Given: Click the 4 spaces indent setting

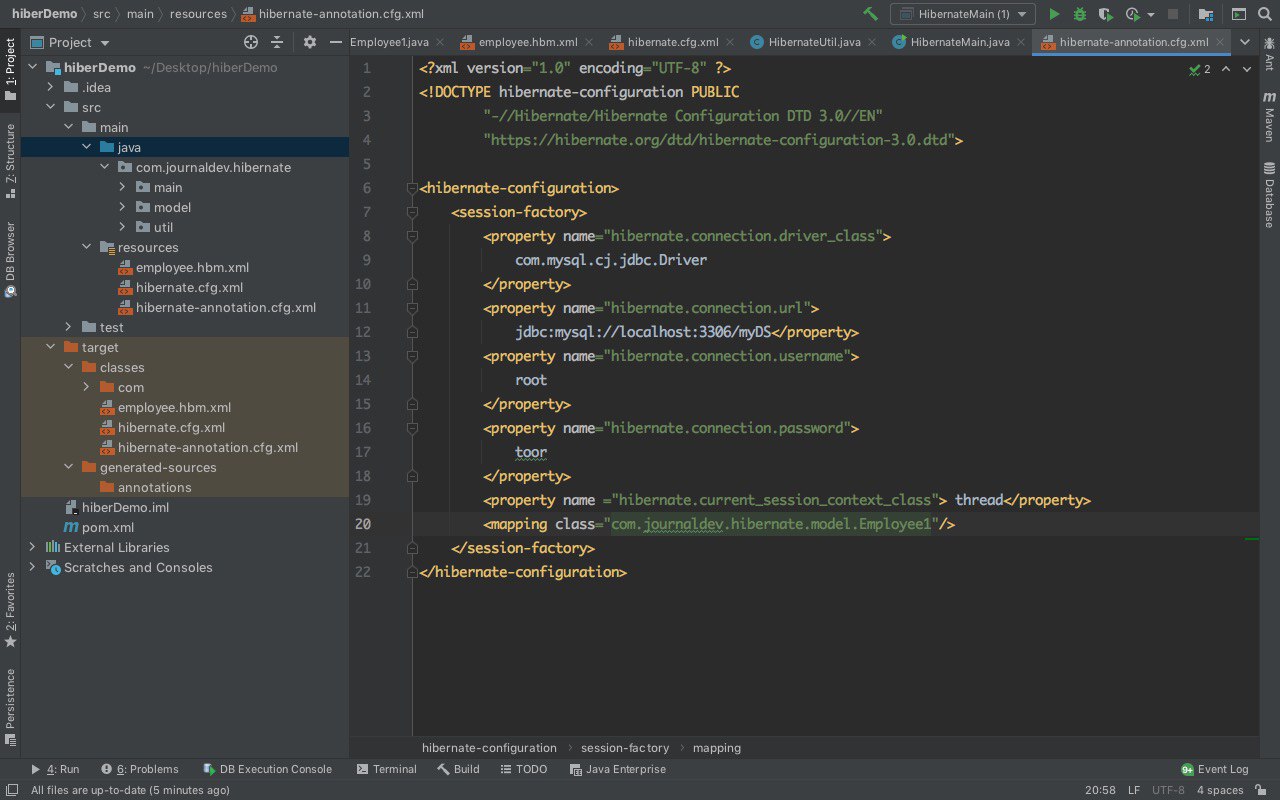Looking at the screenshot, I should click(x=1220, y=790).
